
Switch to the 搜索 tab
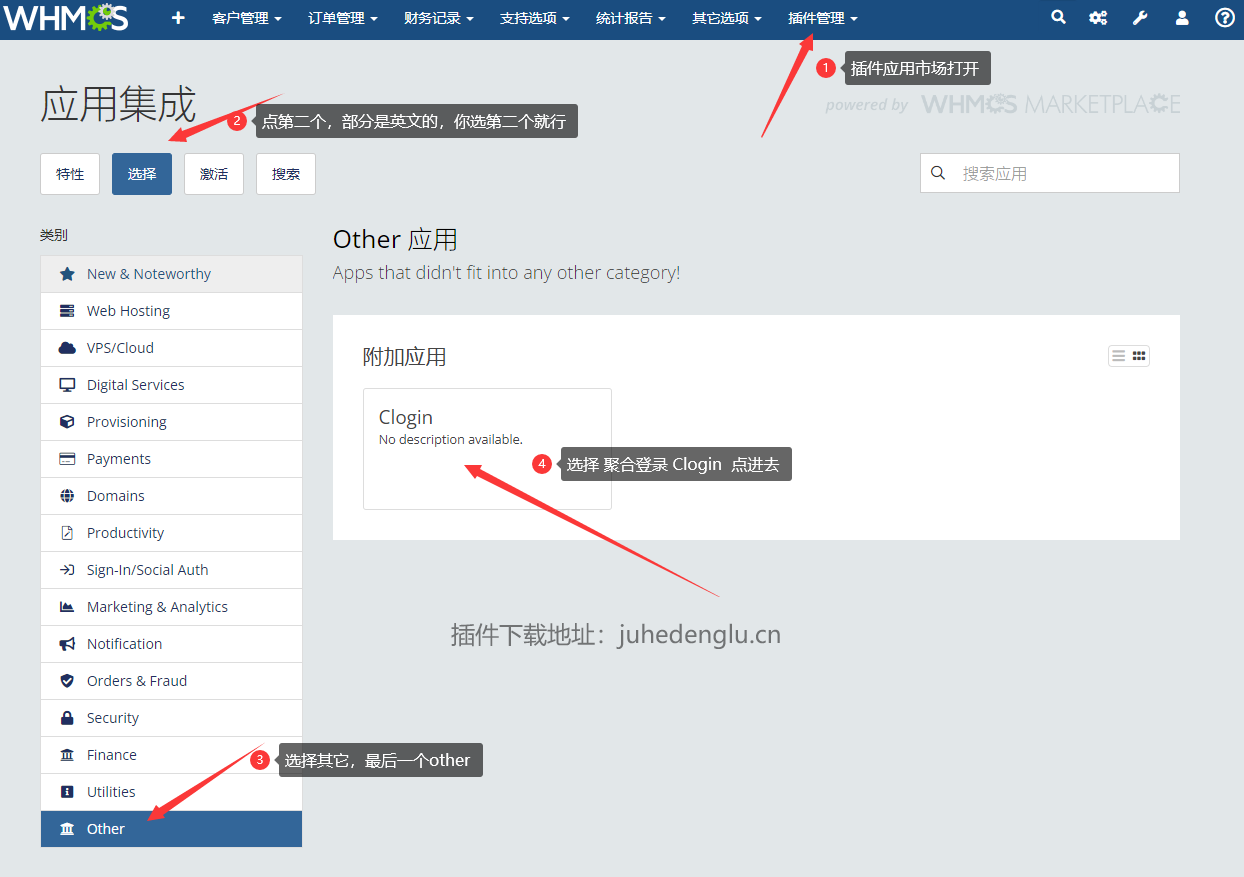286,174
